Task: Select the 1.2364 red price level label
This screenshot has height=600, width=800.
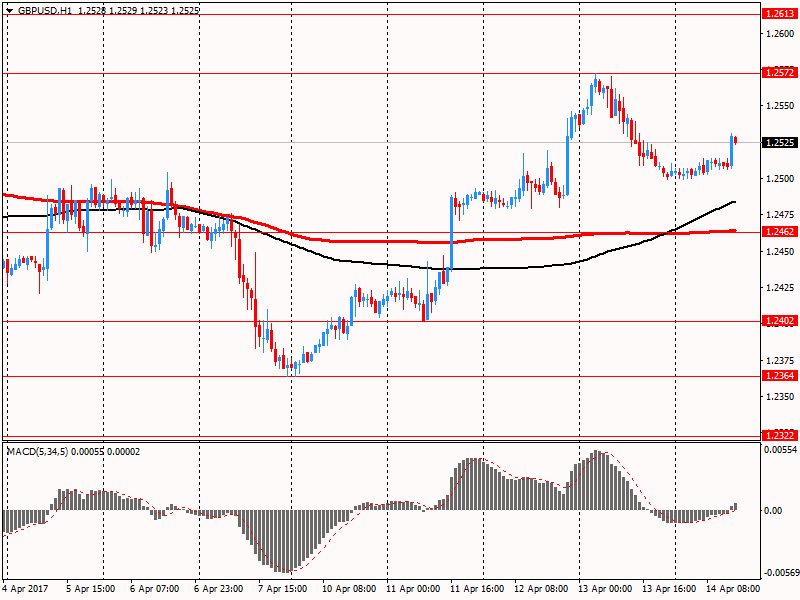Action: point(780,376)
